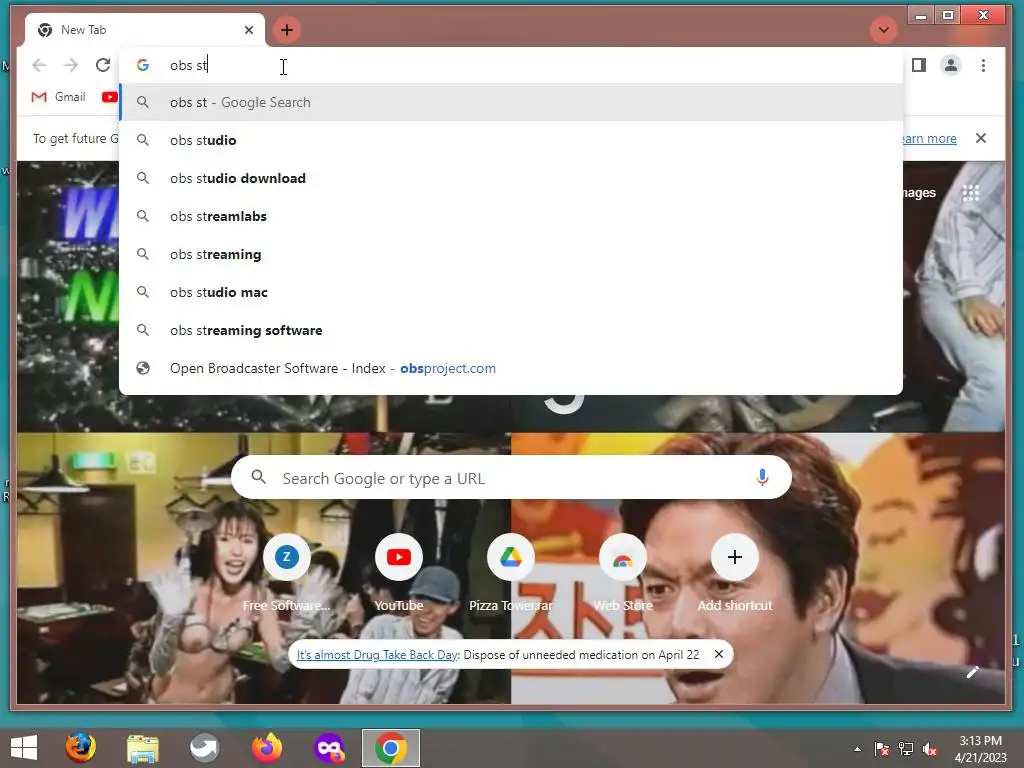Click the 'Search Google or type a URL' box
The image size is (1024, 768).
pyautogui.click(x=511, y=478)
